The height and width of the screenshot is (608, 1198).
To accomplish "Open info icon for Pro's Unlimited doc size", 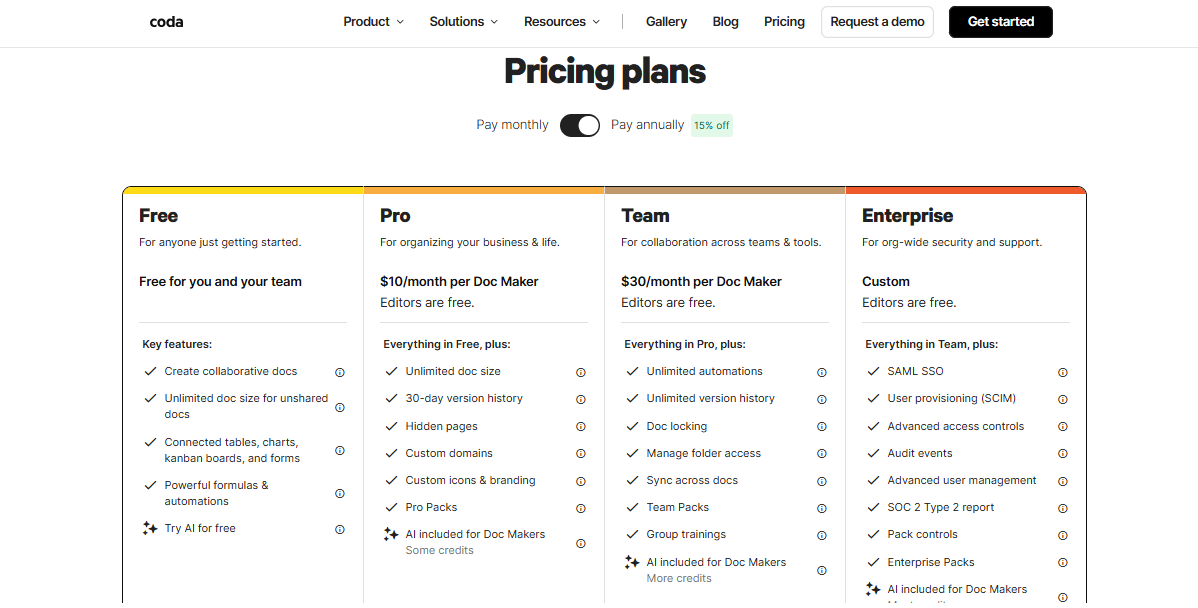I will point(581,373).
